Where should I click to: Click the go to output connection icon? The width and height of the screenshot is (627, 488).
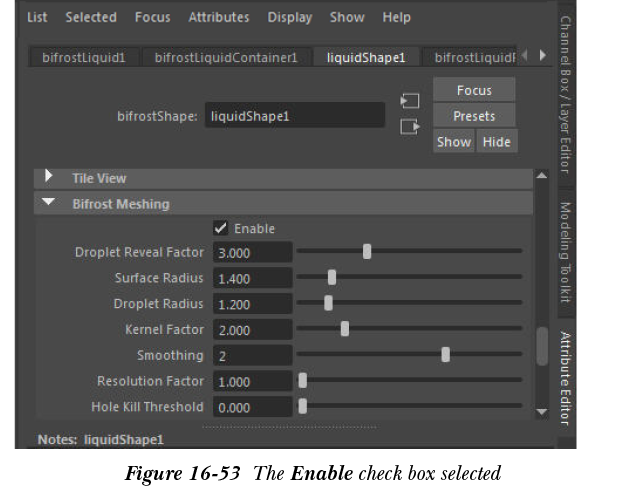tap(408, 127)
